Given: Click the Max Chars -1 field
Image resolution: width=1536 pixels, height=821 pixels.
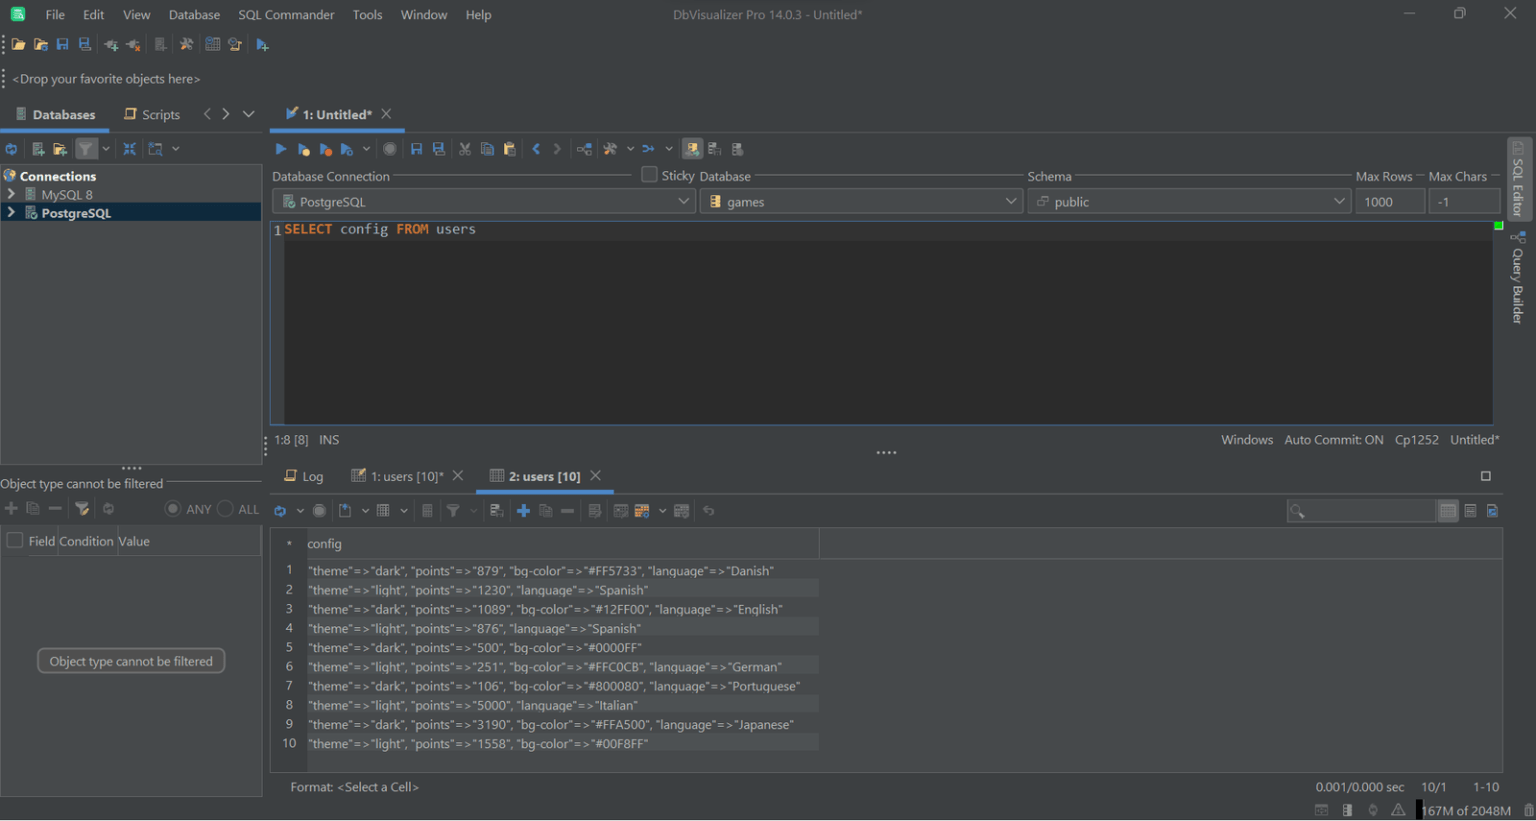Looking at the screenshot, I should [1464, 202].
